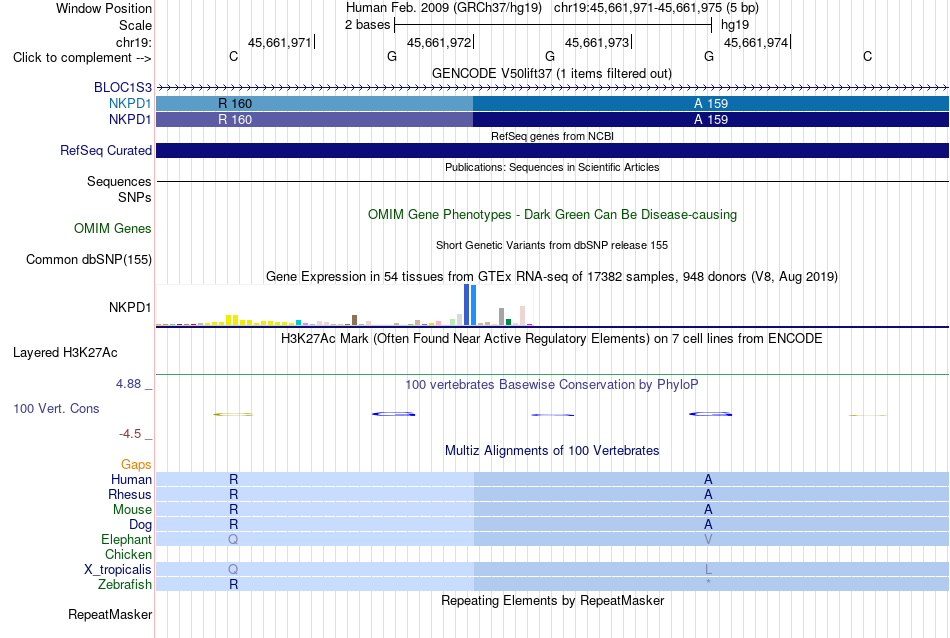The height and width of the screenshot is (638, 950).
Task: Select the Rhesus alignment row label
Action: (130, 494)
